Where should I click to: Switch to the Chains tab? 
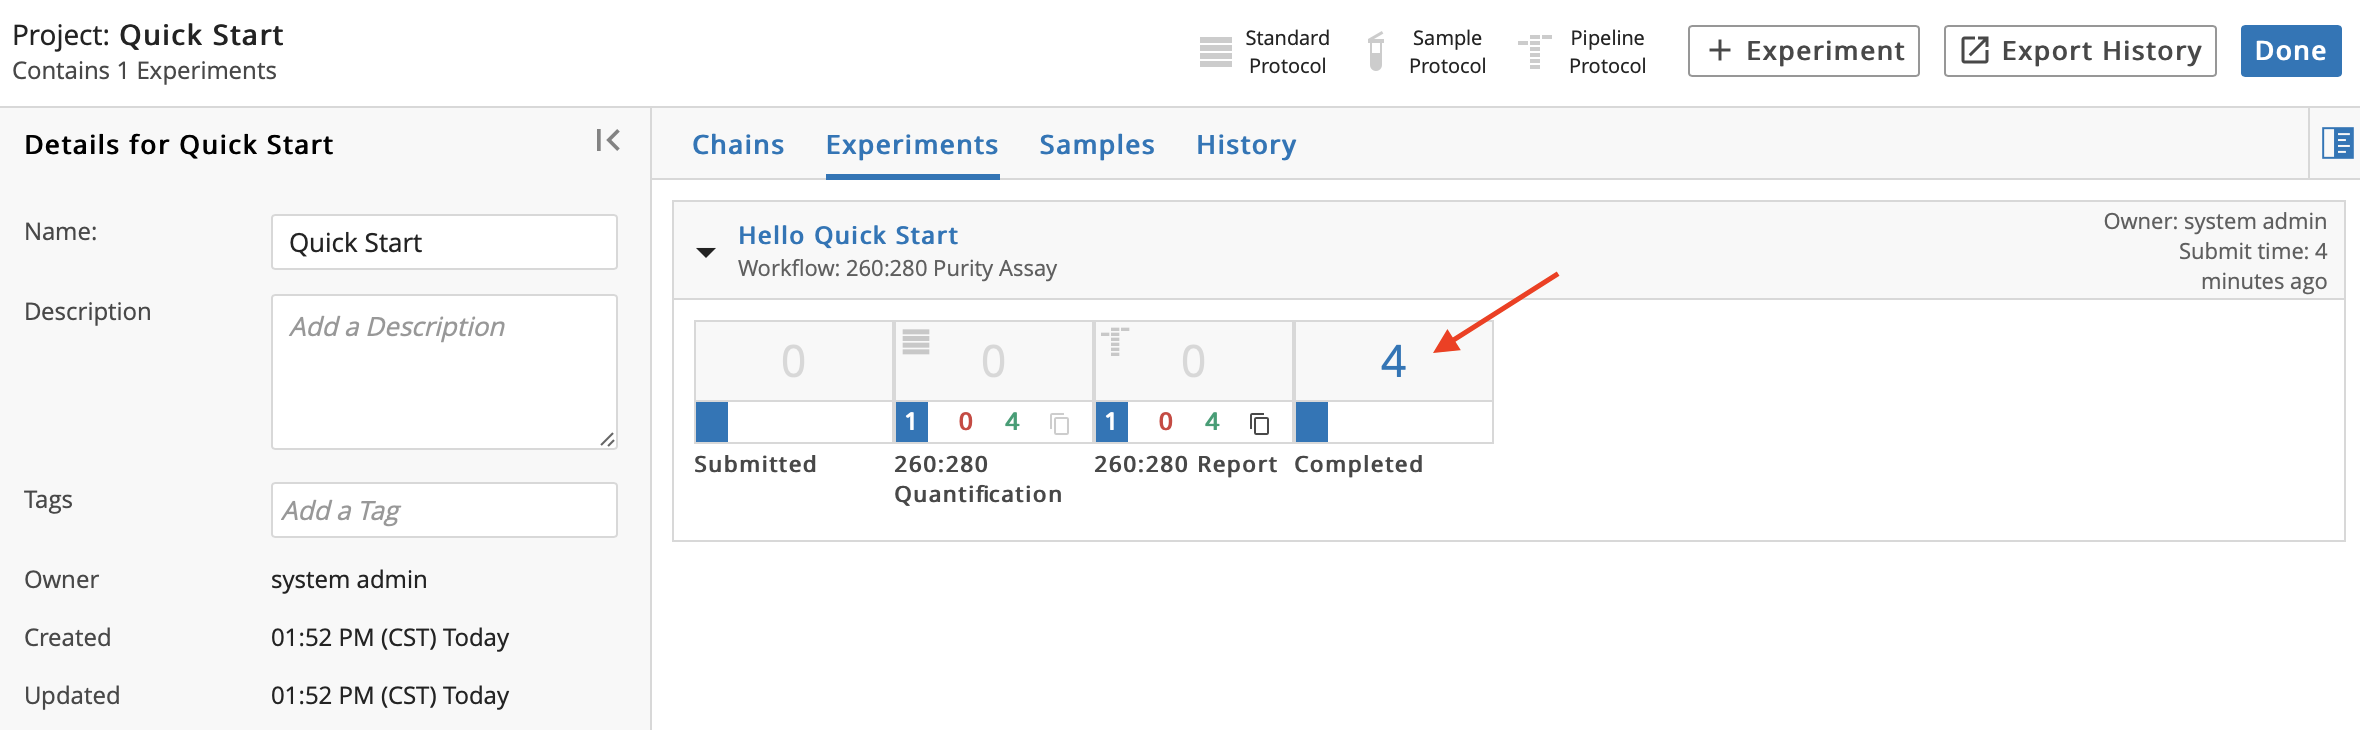738,145
